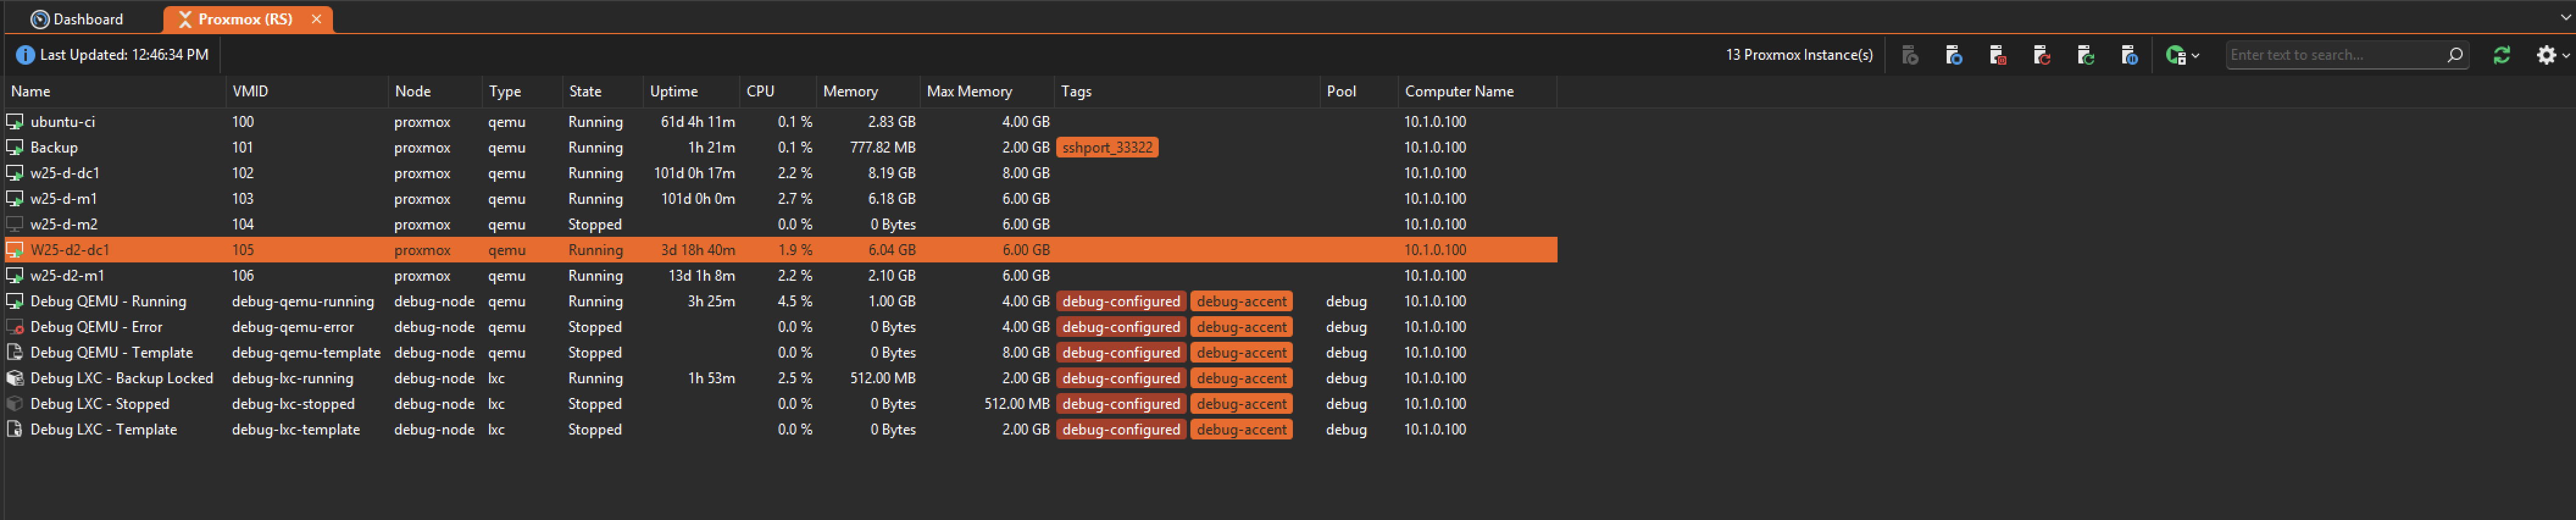Image resolution: width=2576 pixels, height=520 pixels.
Task: Expand the tab overflow chevron at top right
Action: pyautogui.click(x=2566, y=18)
